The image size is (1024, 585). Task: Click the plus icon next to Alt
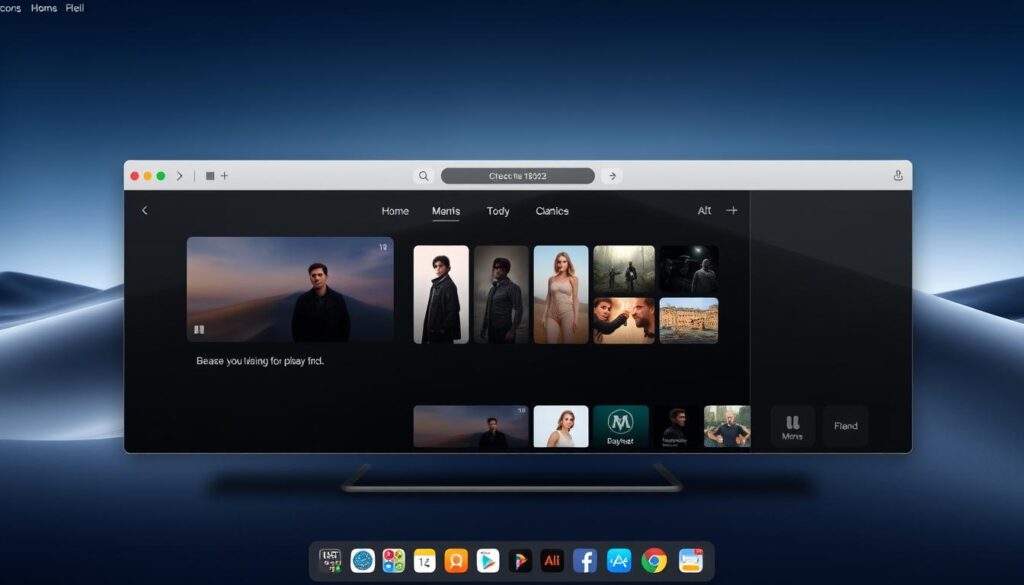(732, 210)
